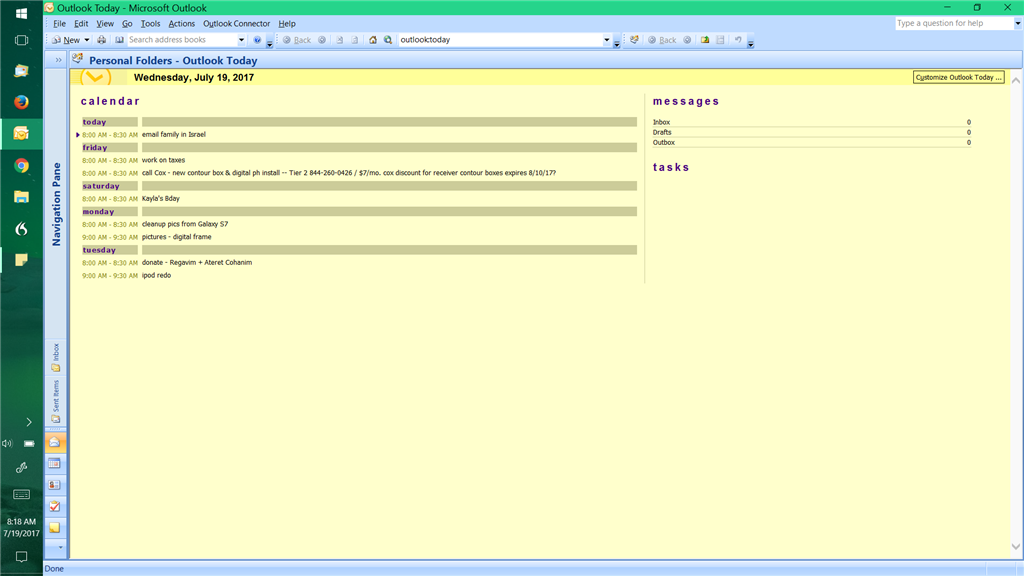Image resolution: width=1024 pixels, height=576 pixels.
Task: Open 'donate - Regavim + Ateret Cohanim' appointment
Action: coord(197,263)
